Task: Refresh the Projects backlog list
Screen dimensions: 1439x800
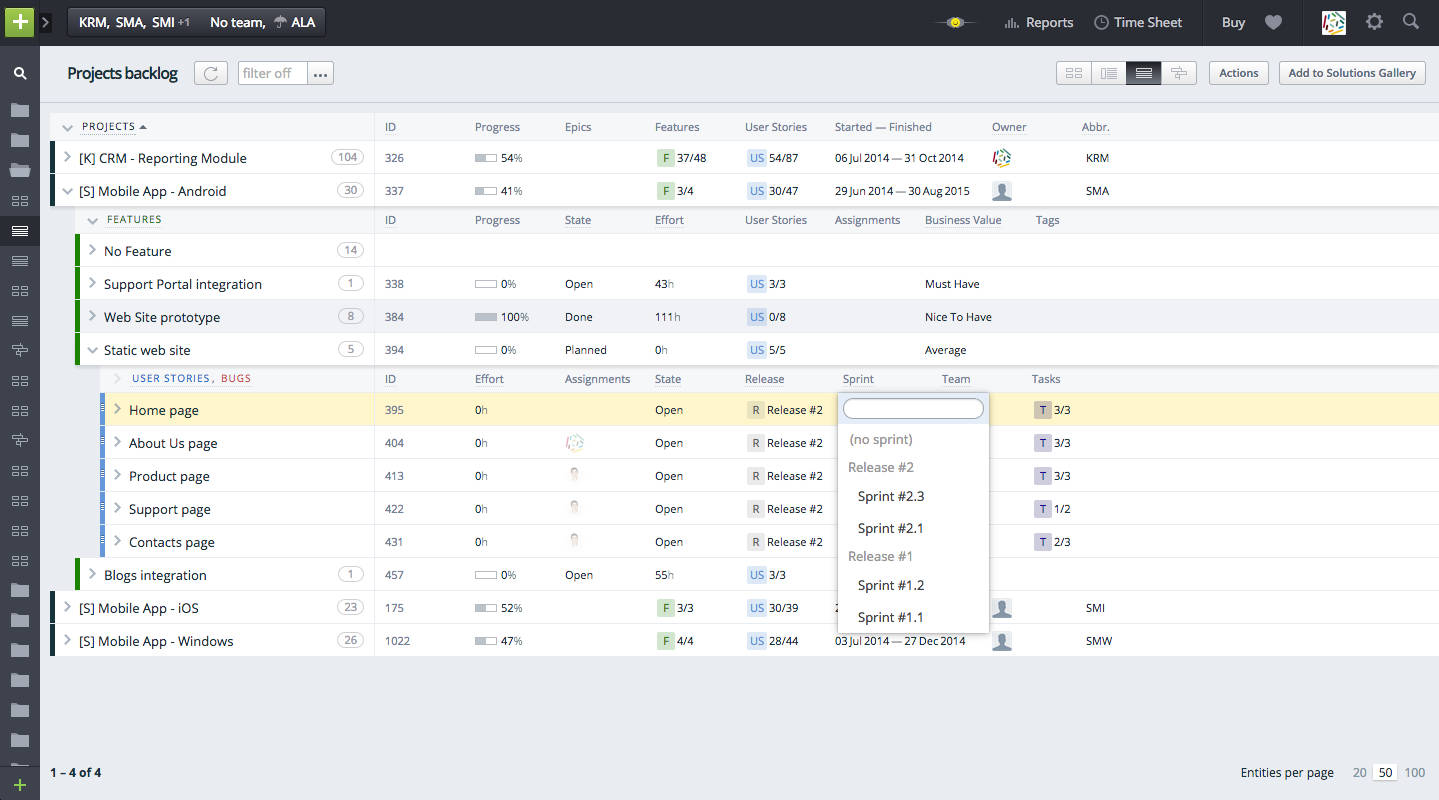Action: point(210,72)
